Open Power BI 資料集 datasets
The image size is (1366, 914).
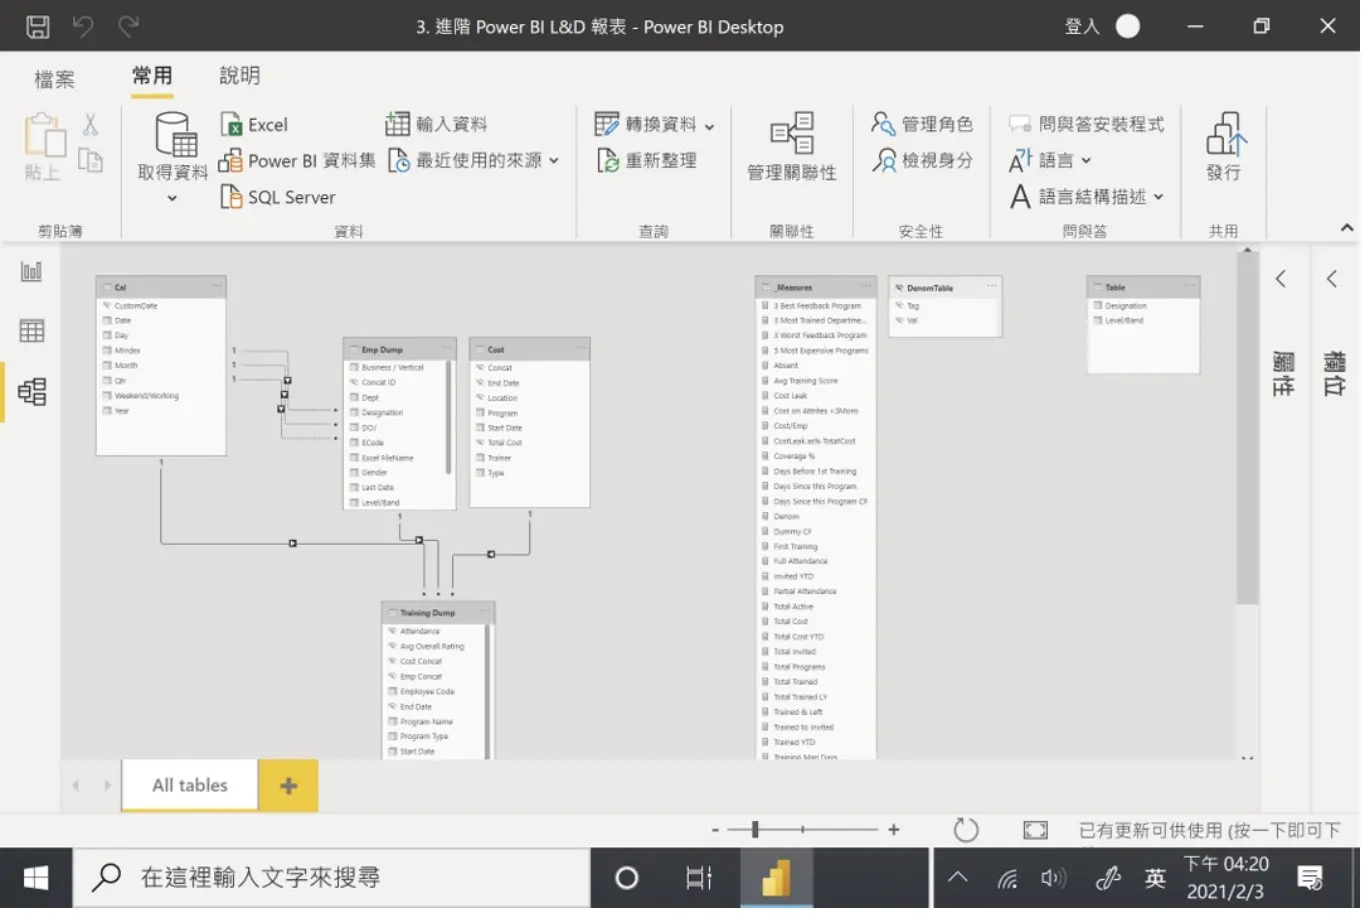[x=297, y=161]
